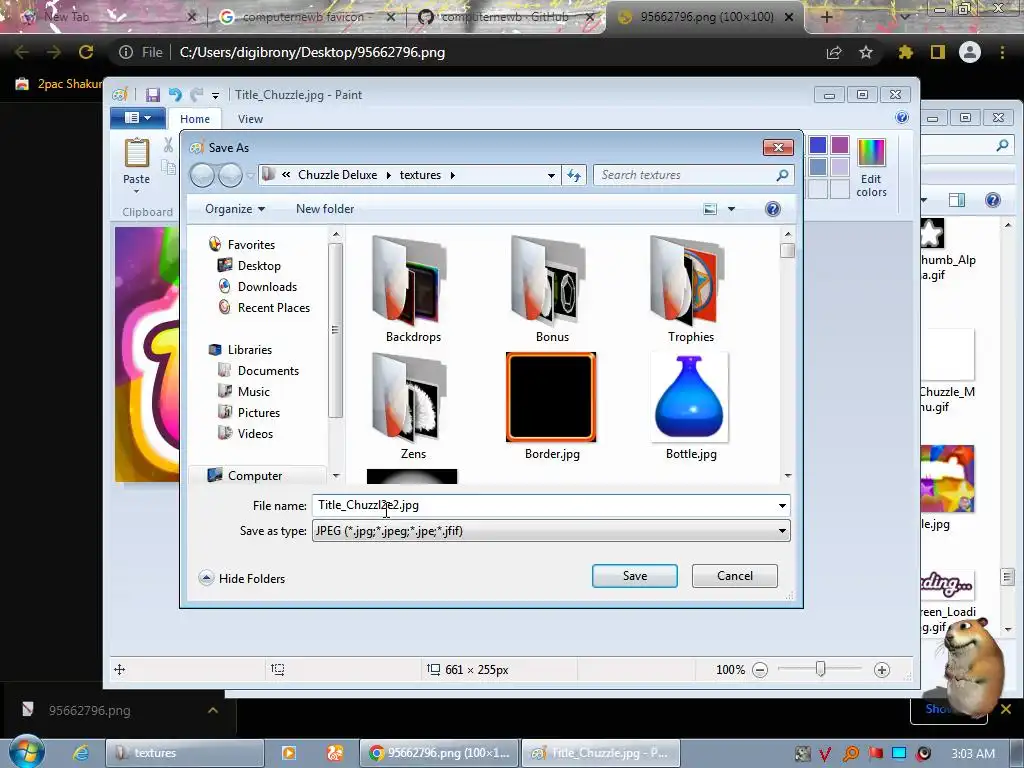The image size is (1024, 768).
Task: Switch to Paint's Home ribbon tab
Action: point(195,119)
